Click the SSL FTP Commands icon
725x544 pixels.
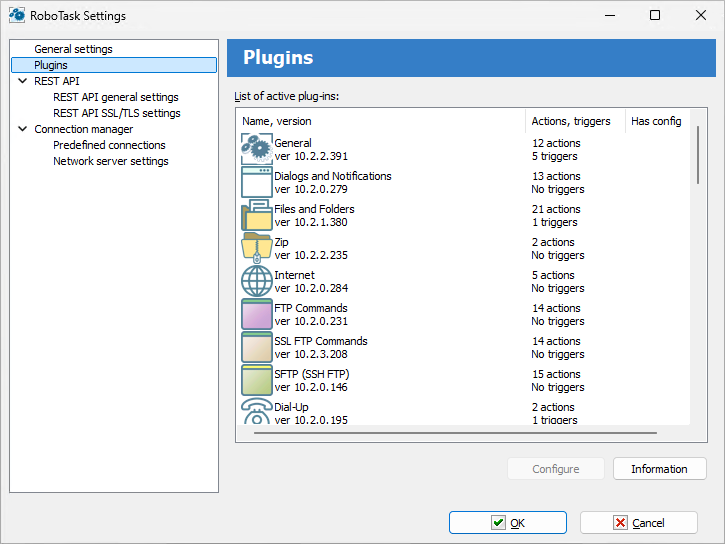[x=257, y=347]
